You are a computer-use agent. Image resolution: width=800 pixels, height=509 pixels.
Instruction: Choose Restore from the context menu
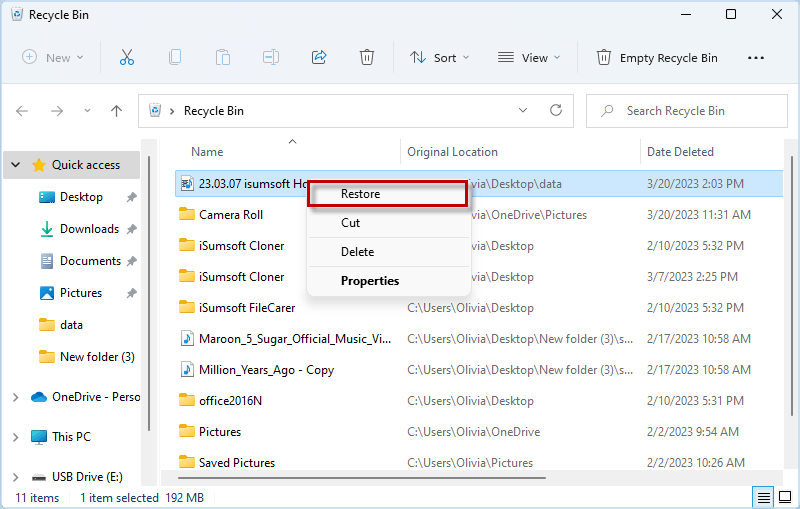(x=388, y=194)
